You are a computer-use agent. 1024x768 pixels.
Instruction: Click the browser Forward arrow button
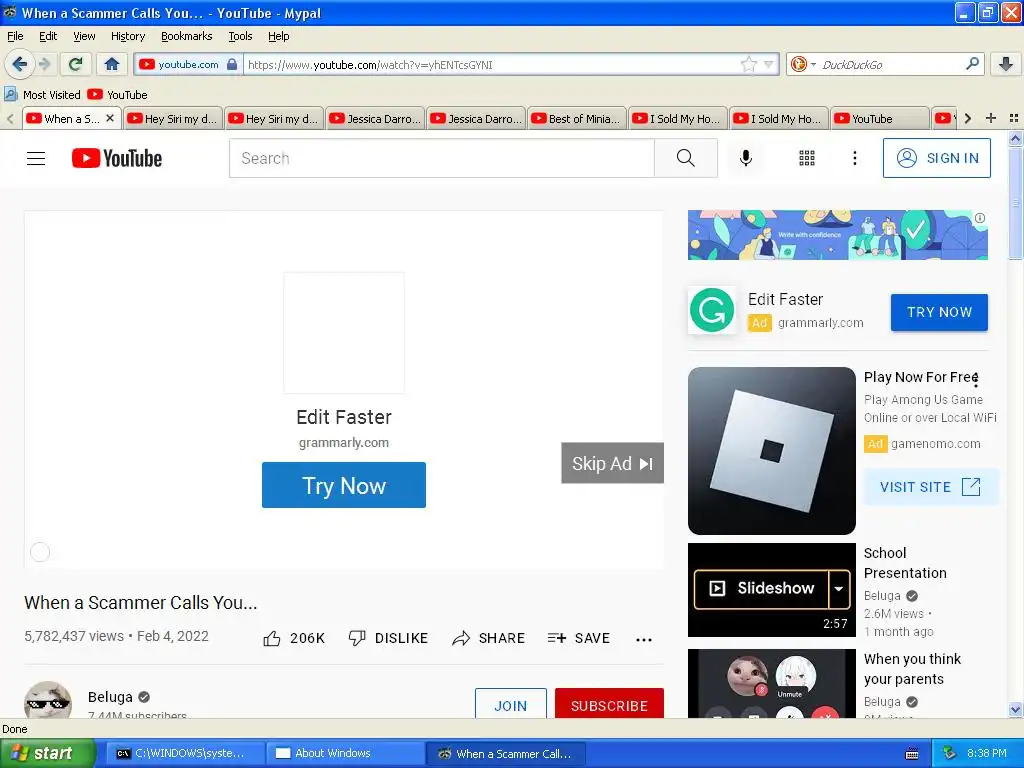pos(45,64)
